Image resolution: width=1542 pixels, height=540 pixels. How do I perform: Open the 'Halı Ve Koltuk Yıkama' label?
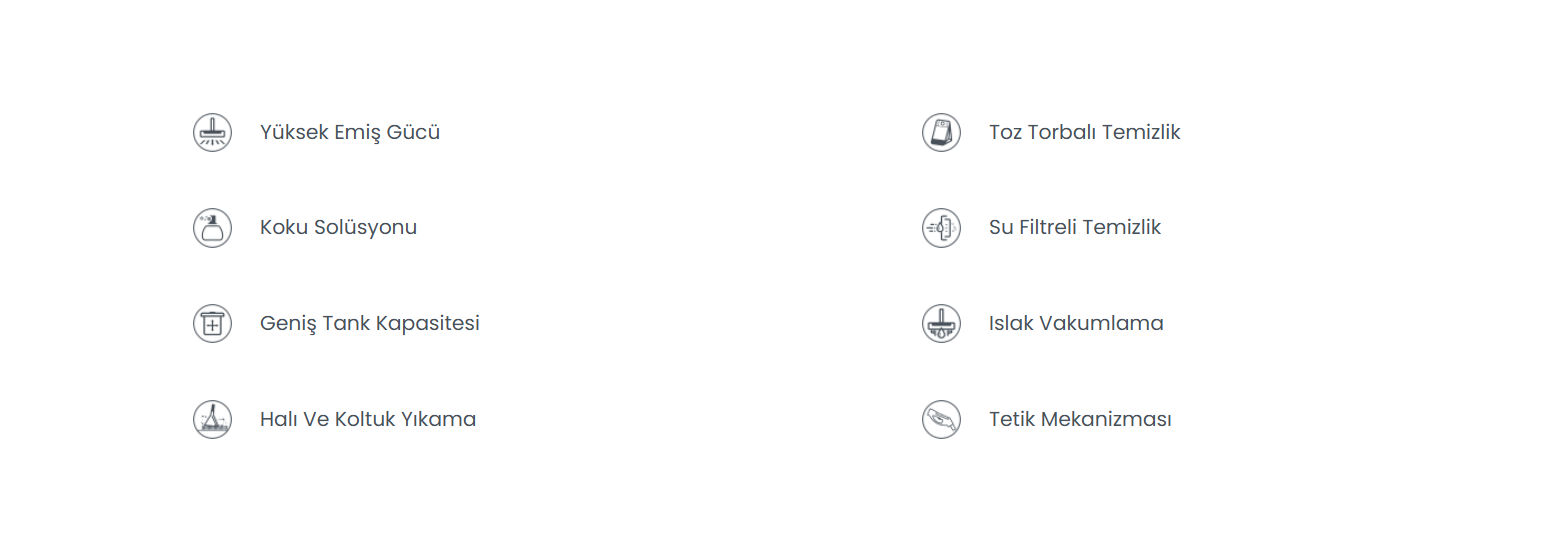pos(367,419)
